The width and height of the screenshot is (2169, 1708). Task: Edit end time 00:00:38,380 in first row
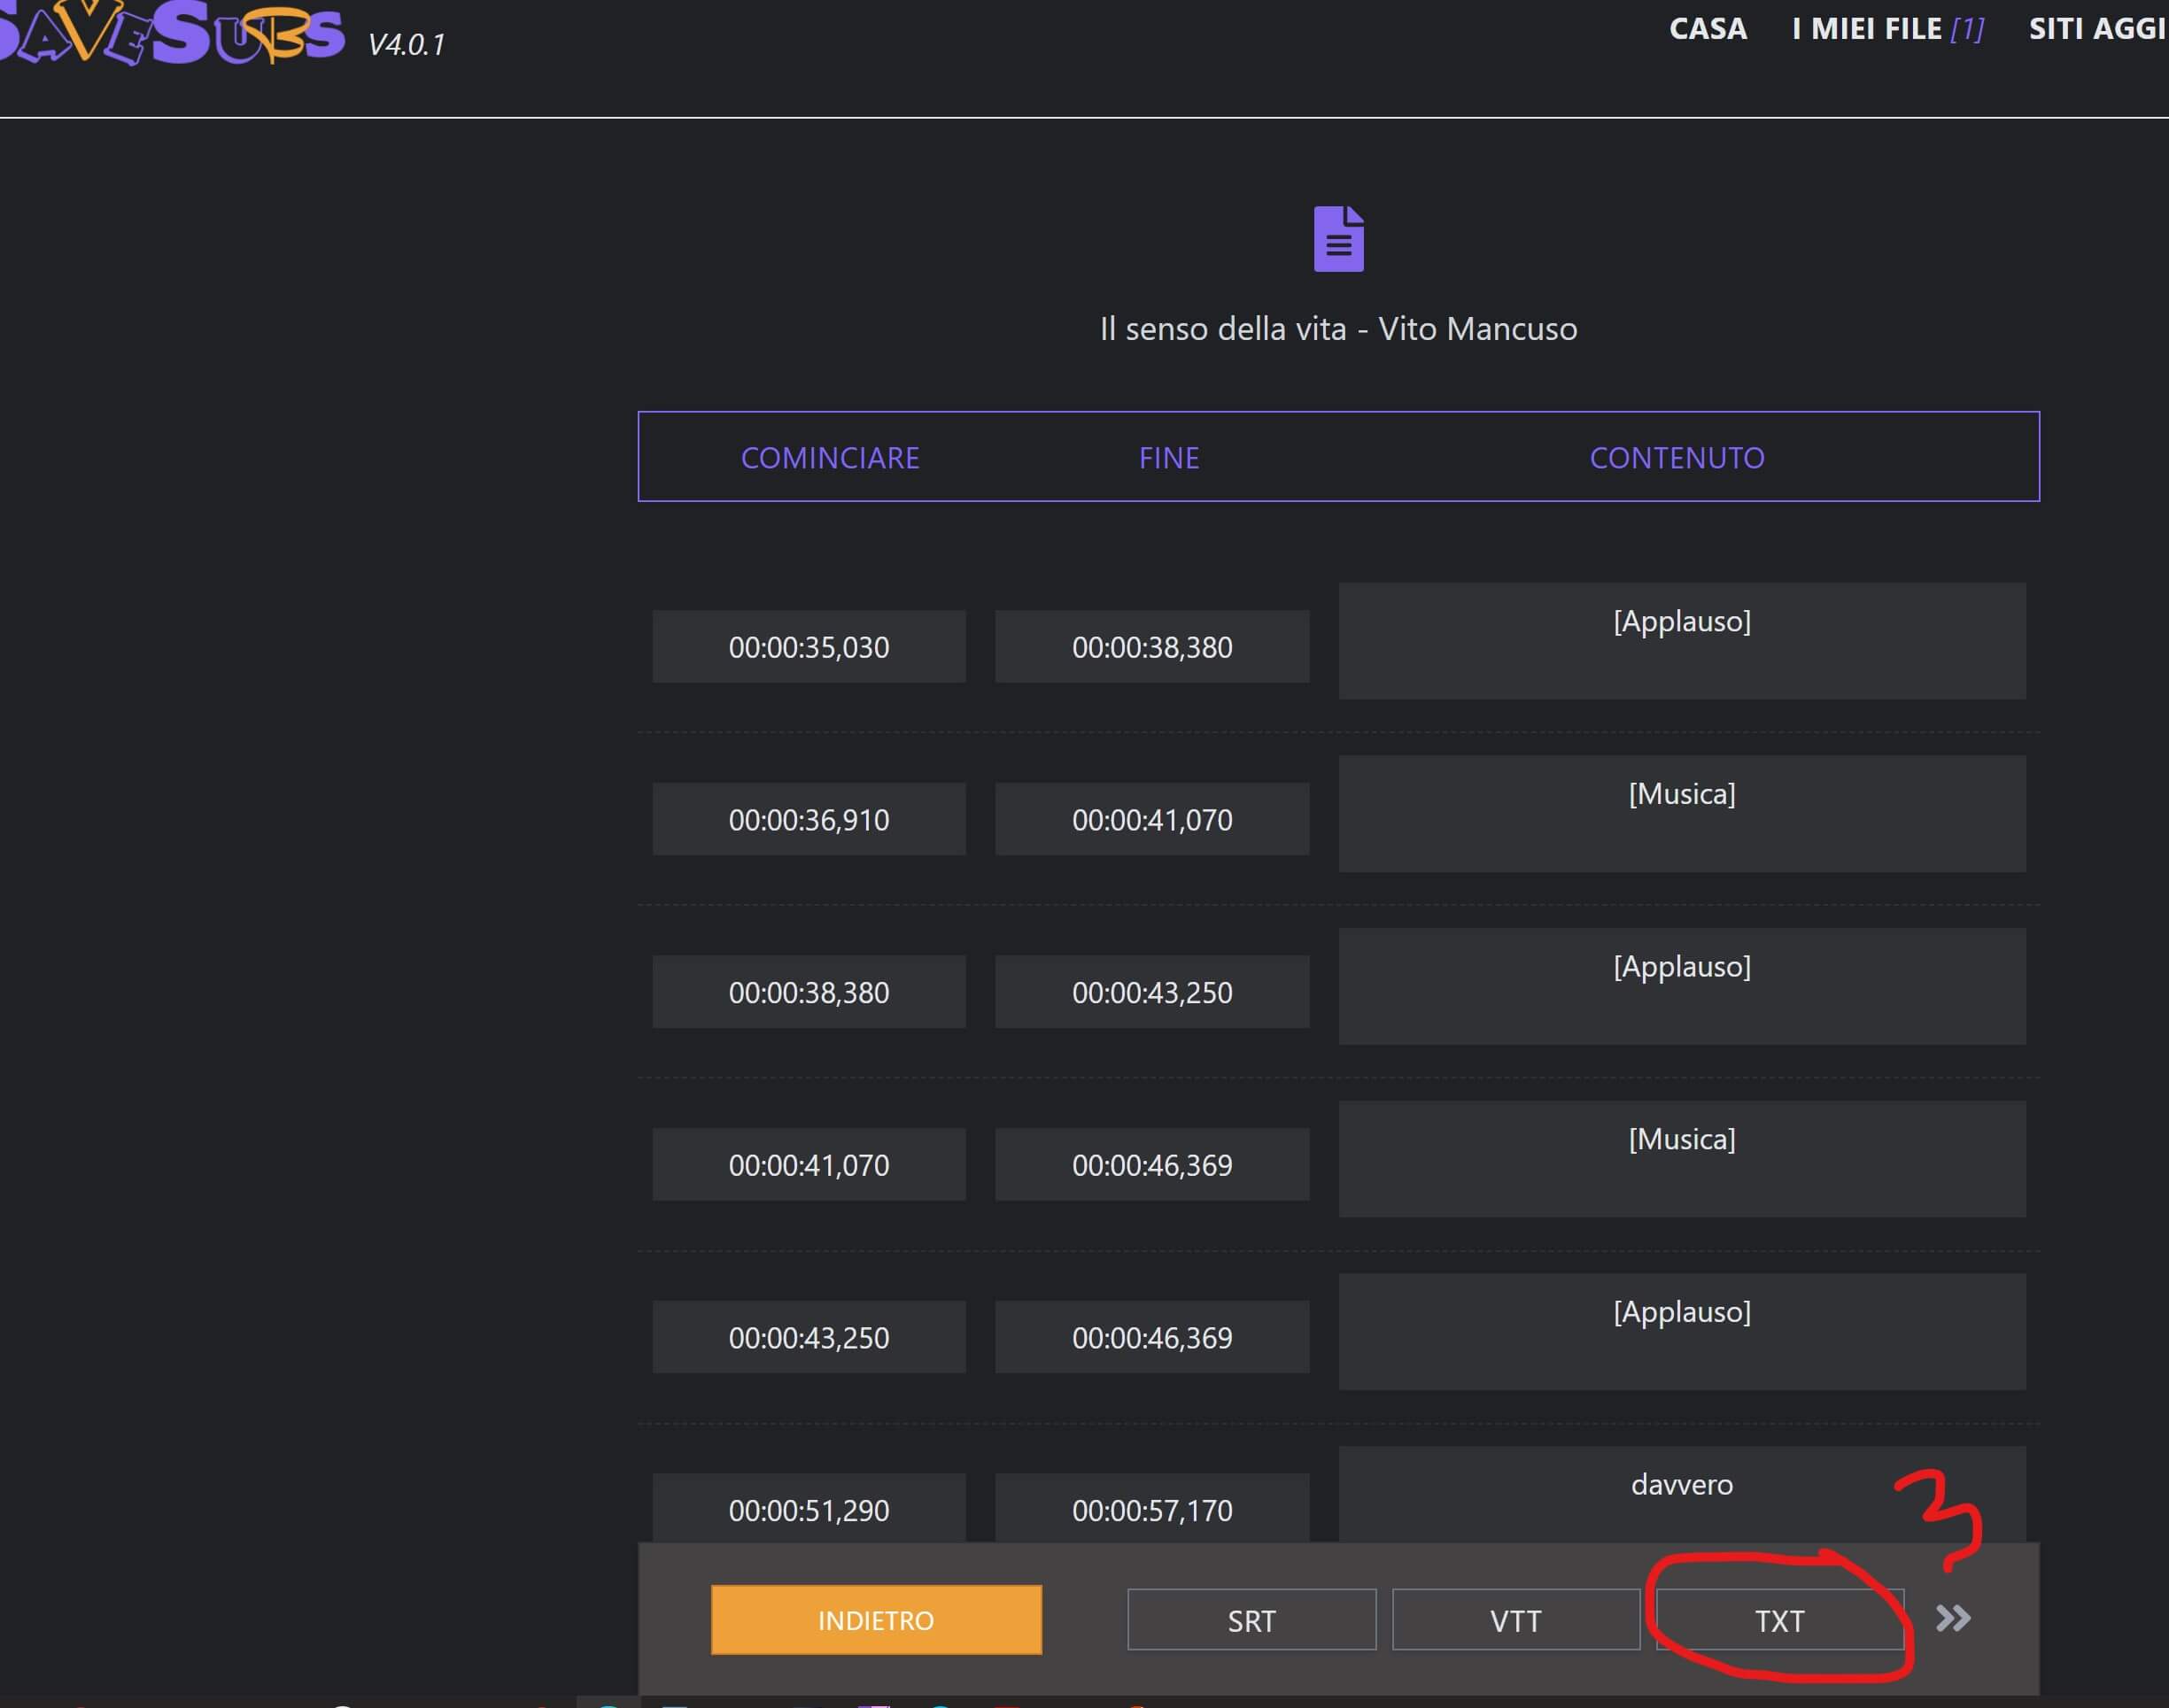(x=1151, y=647)
